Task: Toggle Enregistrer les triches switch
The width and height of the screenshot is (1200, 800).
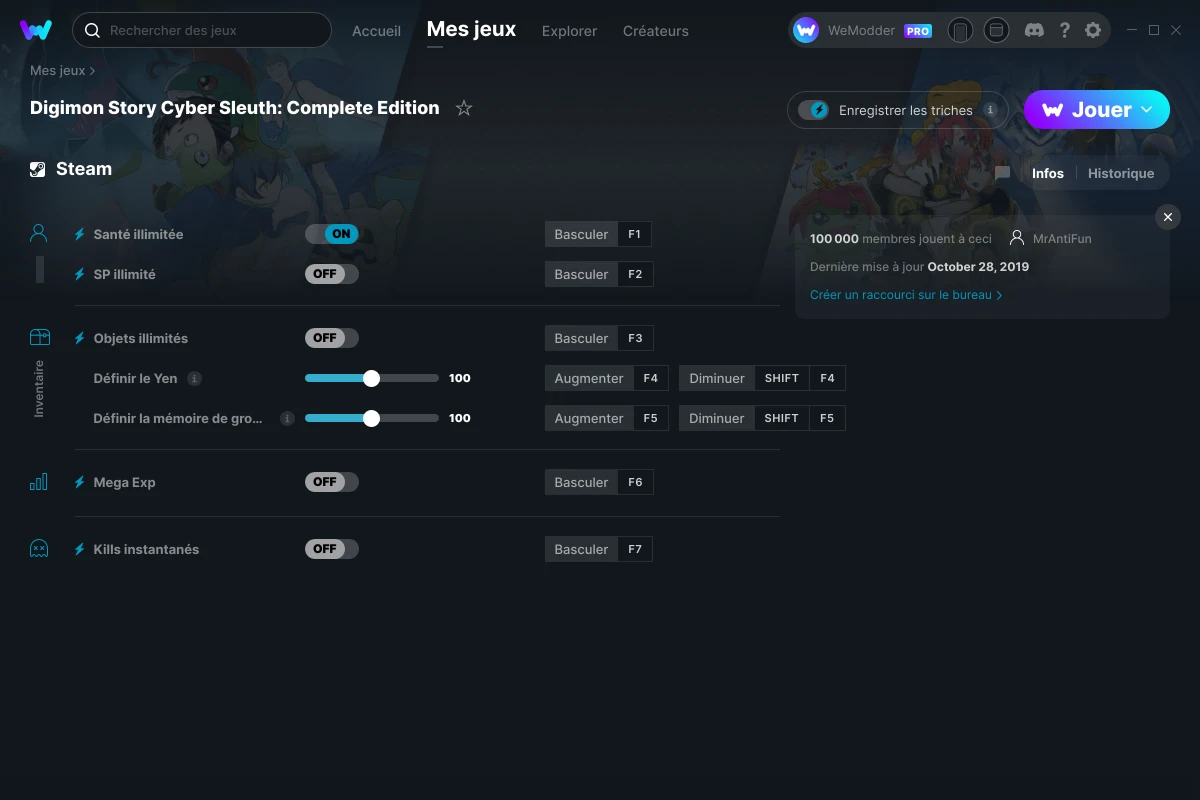Action: coord(813,110)
